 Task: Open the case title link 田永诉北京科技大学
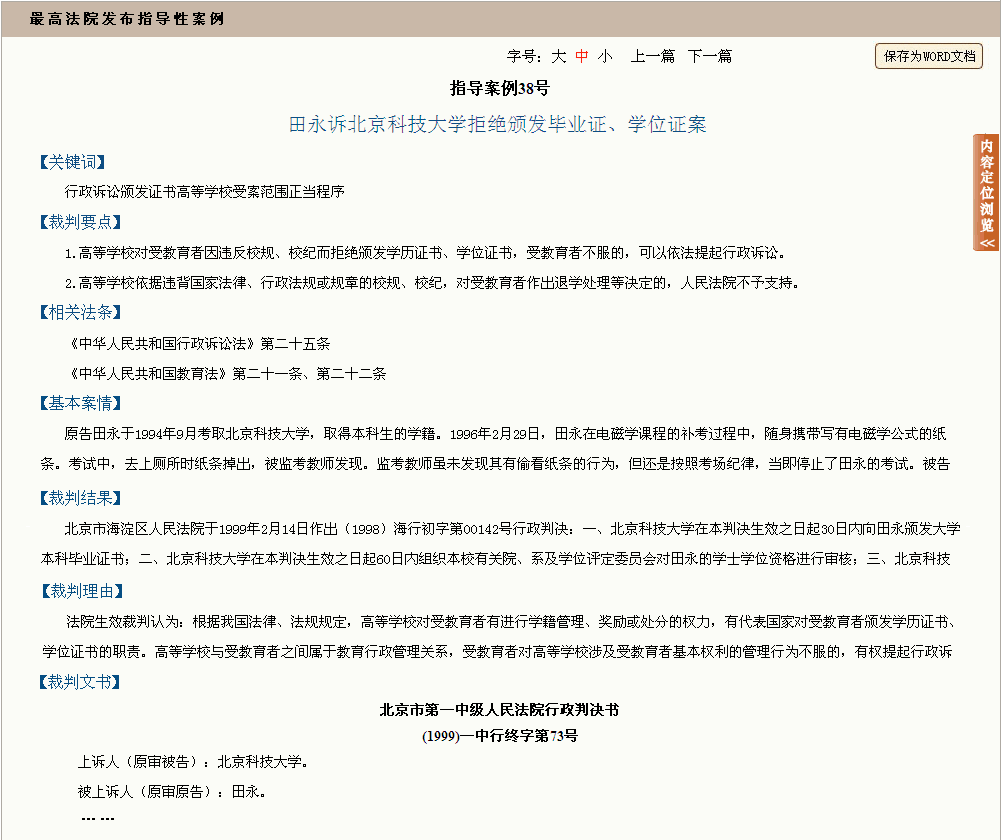(x=497, y=124)
